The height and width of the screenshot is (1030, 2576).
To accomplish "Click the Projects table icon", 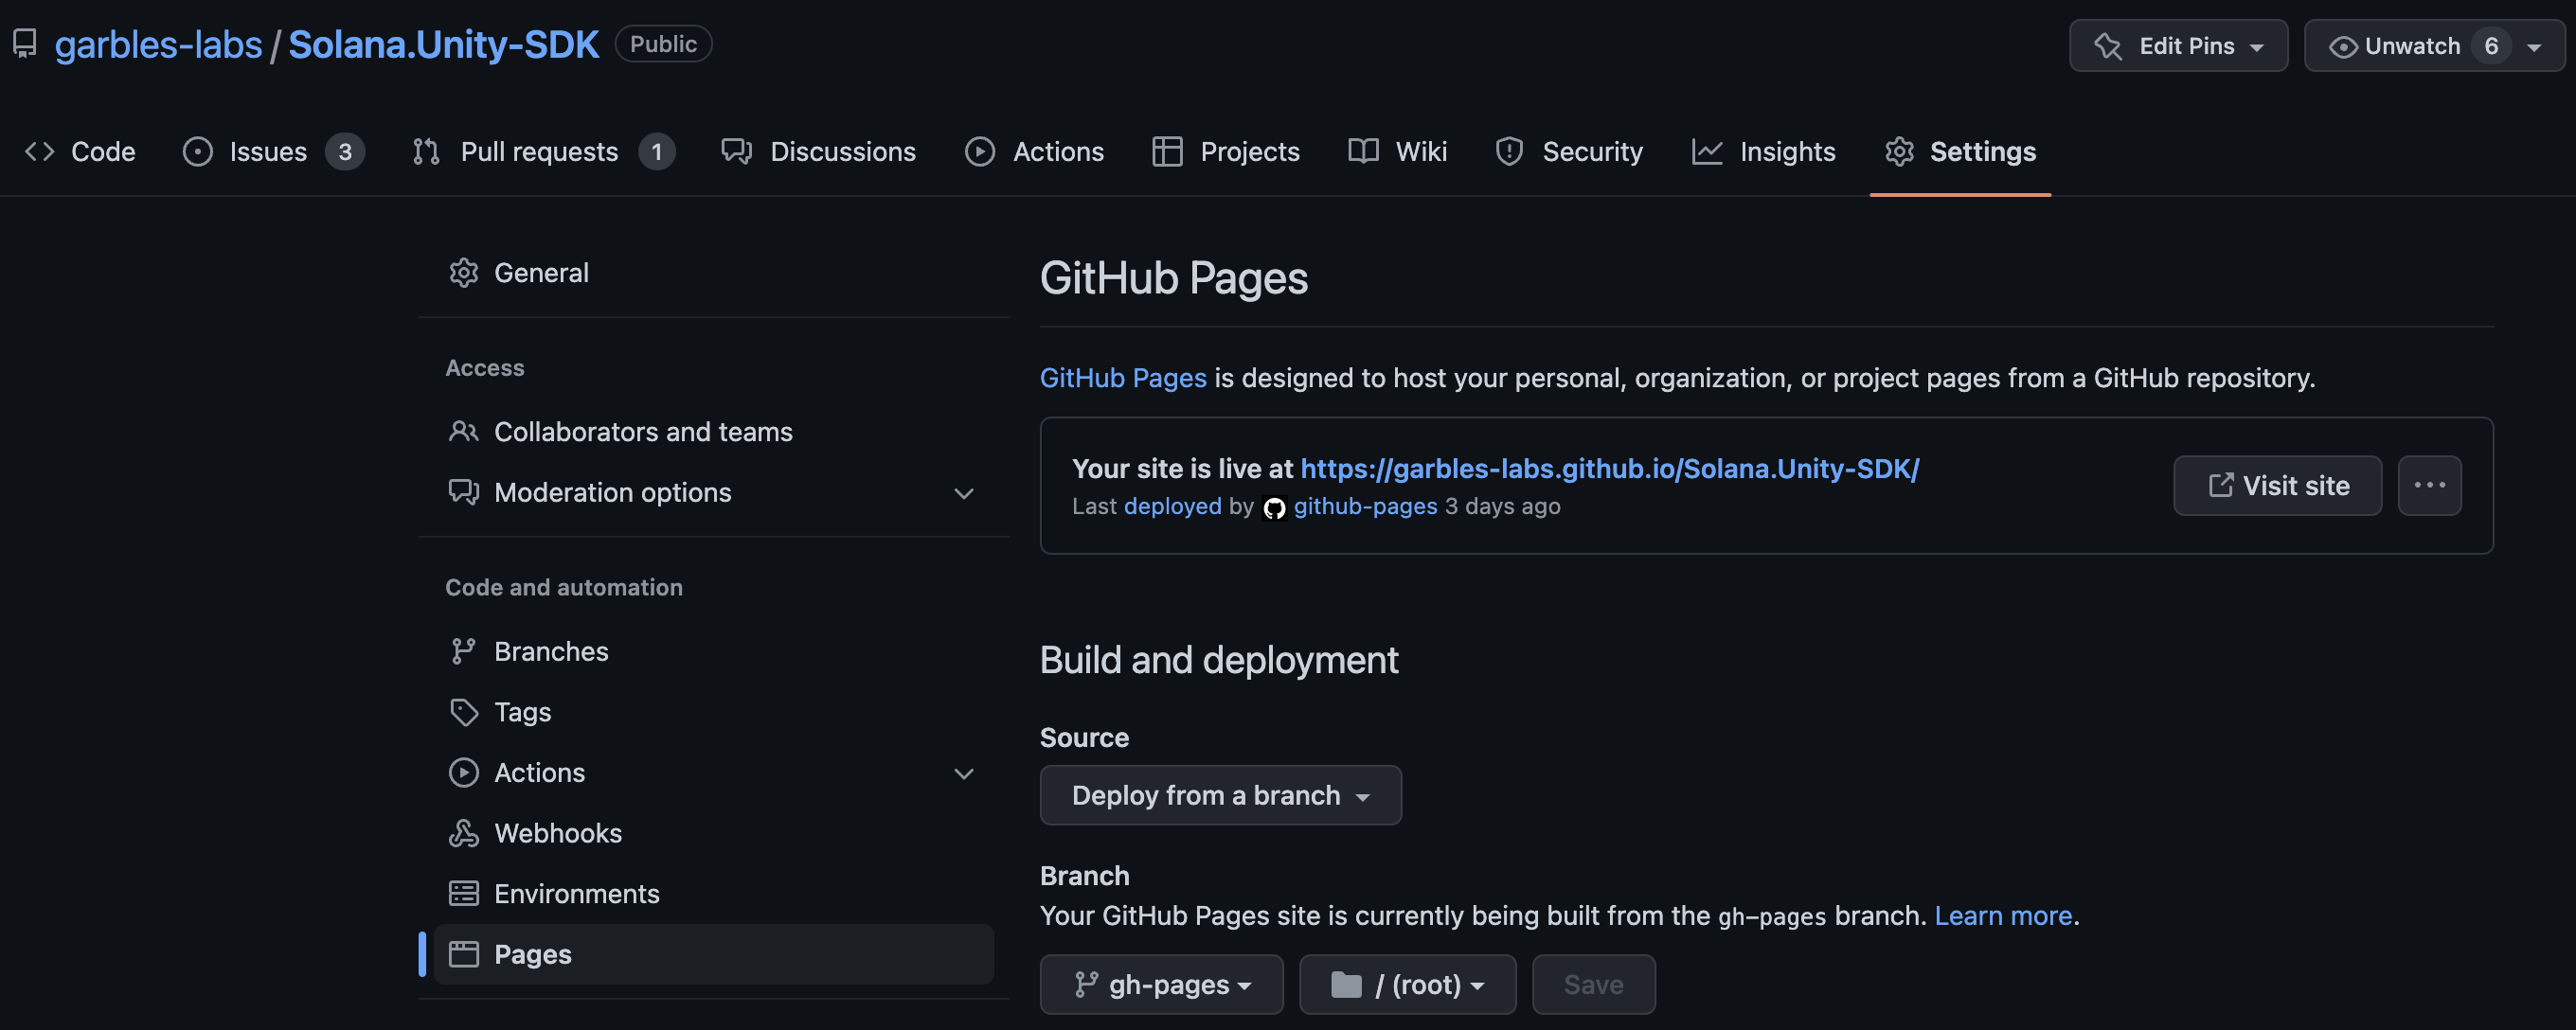I will [x=1166, y=151].
